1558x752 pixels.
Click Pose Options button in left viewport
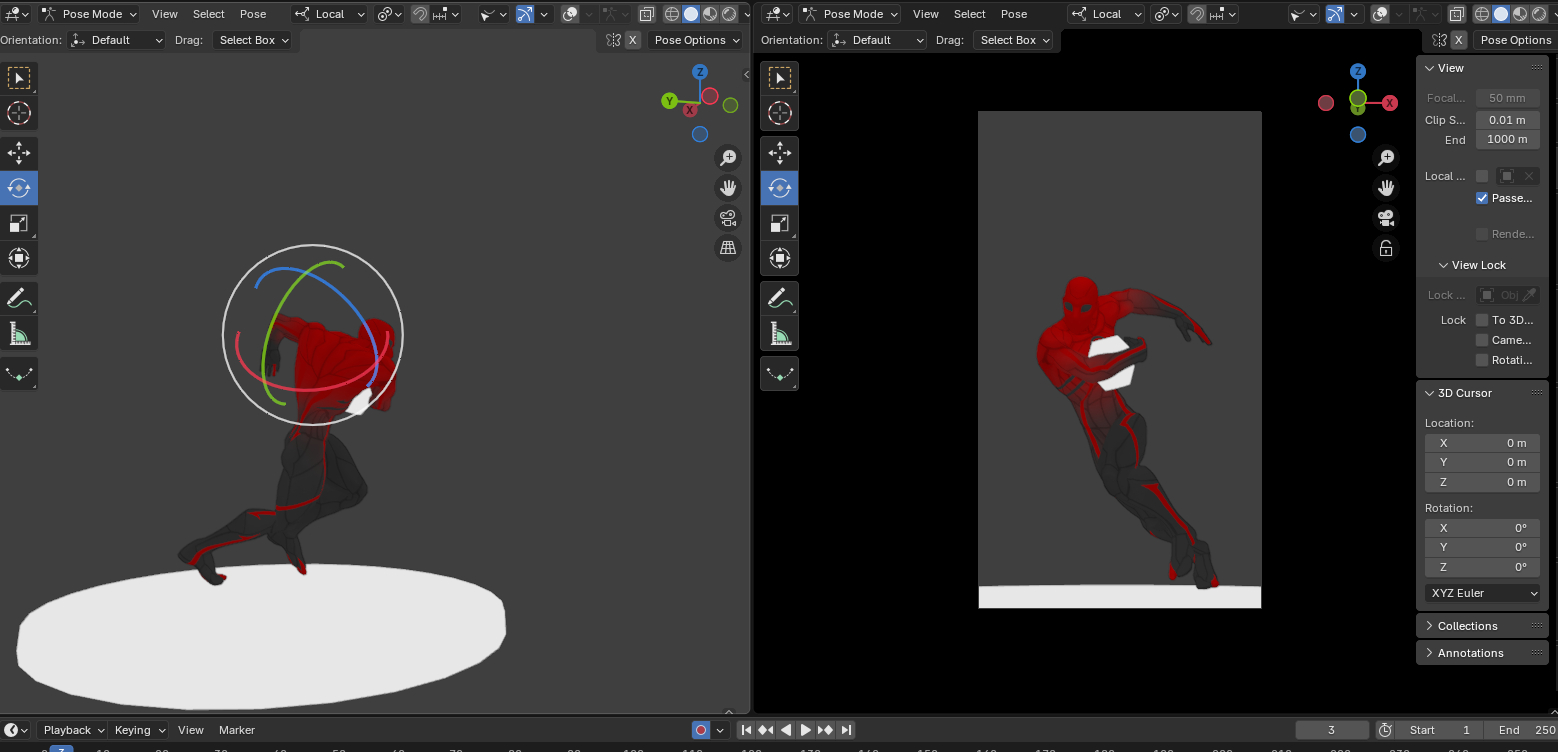click(x=696, y=40)
